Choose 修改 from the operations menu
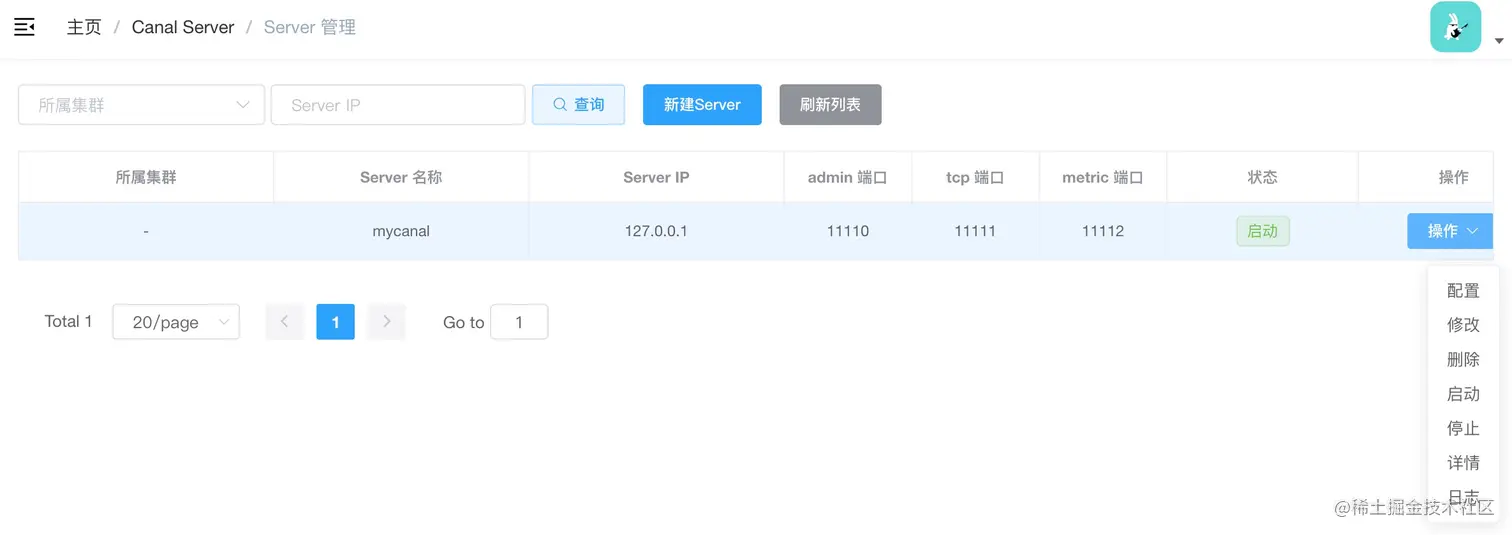Image resolution: width=1512 pixels, height=535 pixels. (1463, 325)
